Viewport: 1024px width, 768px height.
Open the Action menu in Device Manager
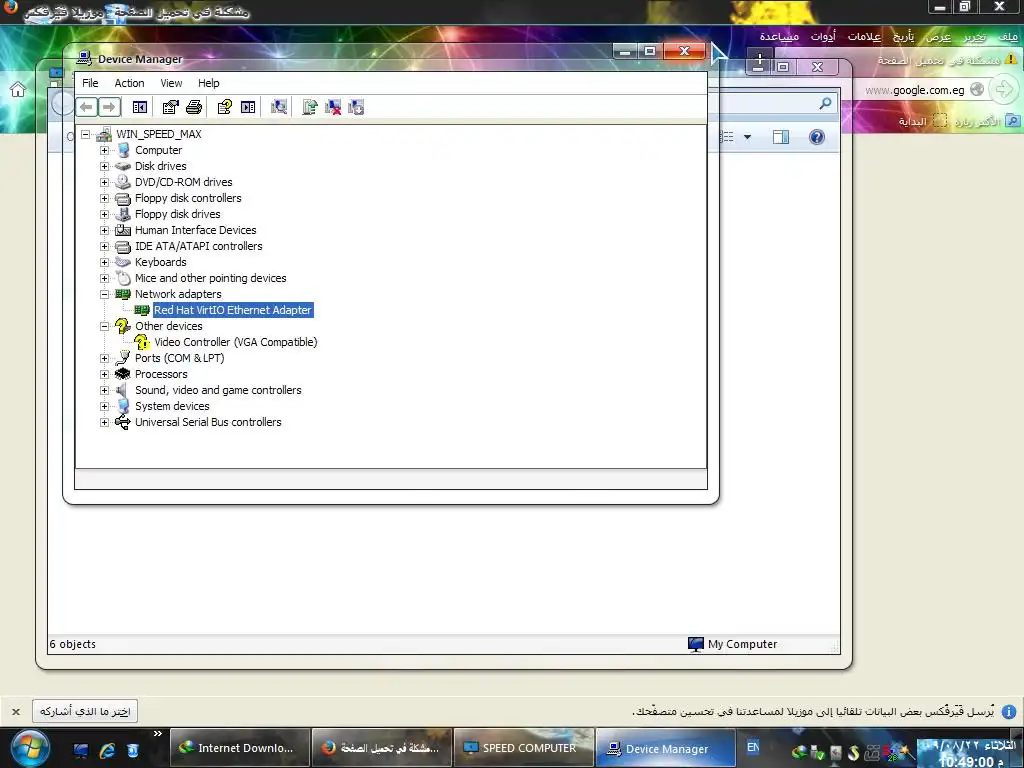[x=129, y=83]
